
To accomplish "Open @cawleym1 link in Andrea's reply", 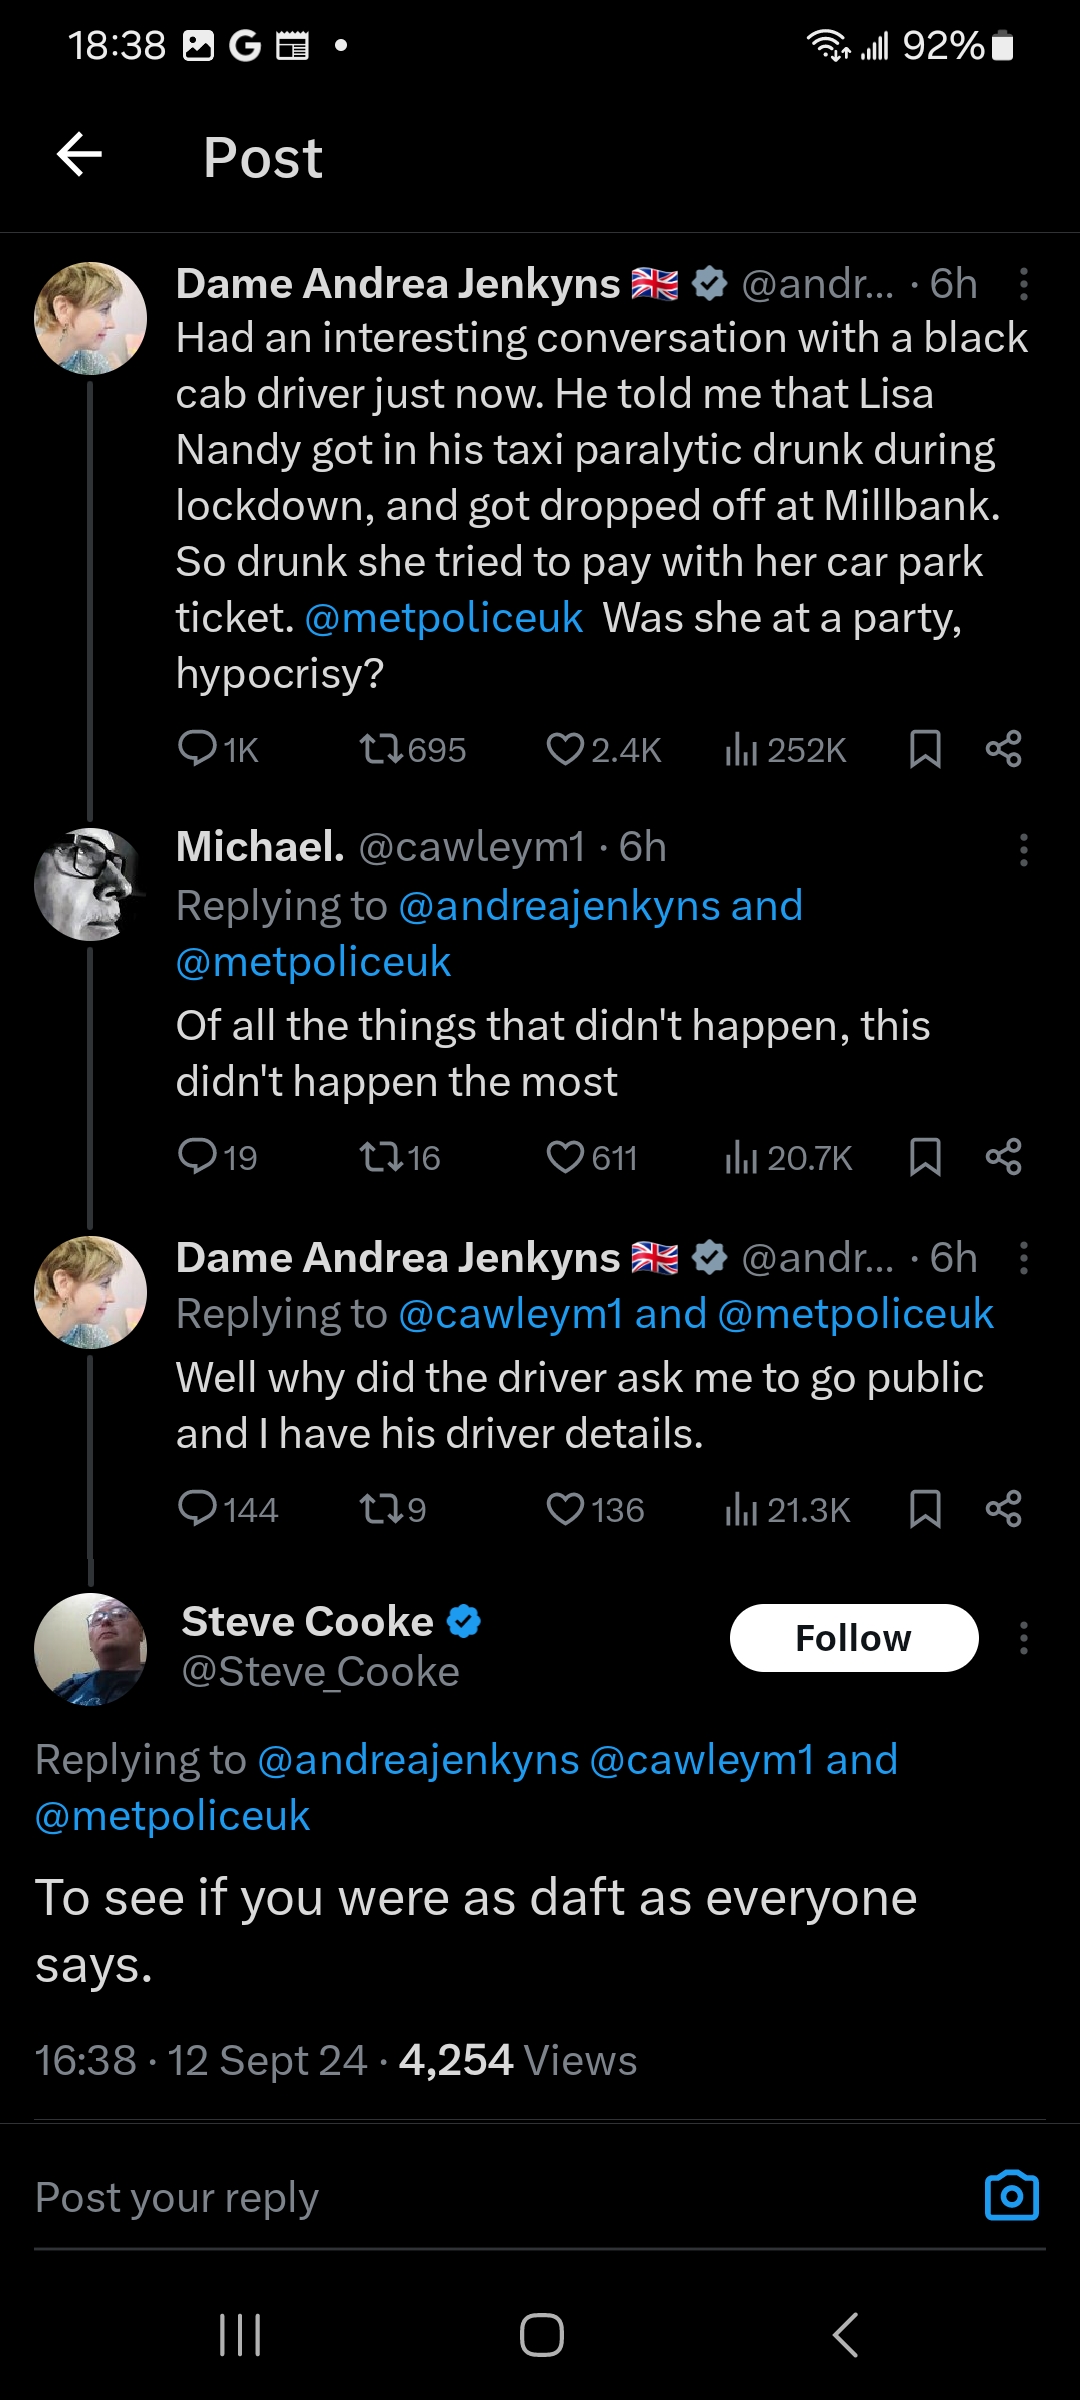I will click(510, 1314).
